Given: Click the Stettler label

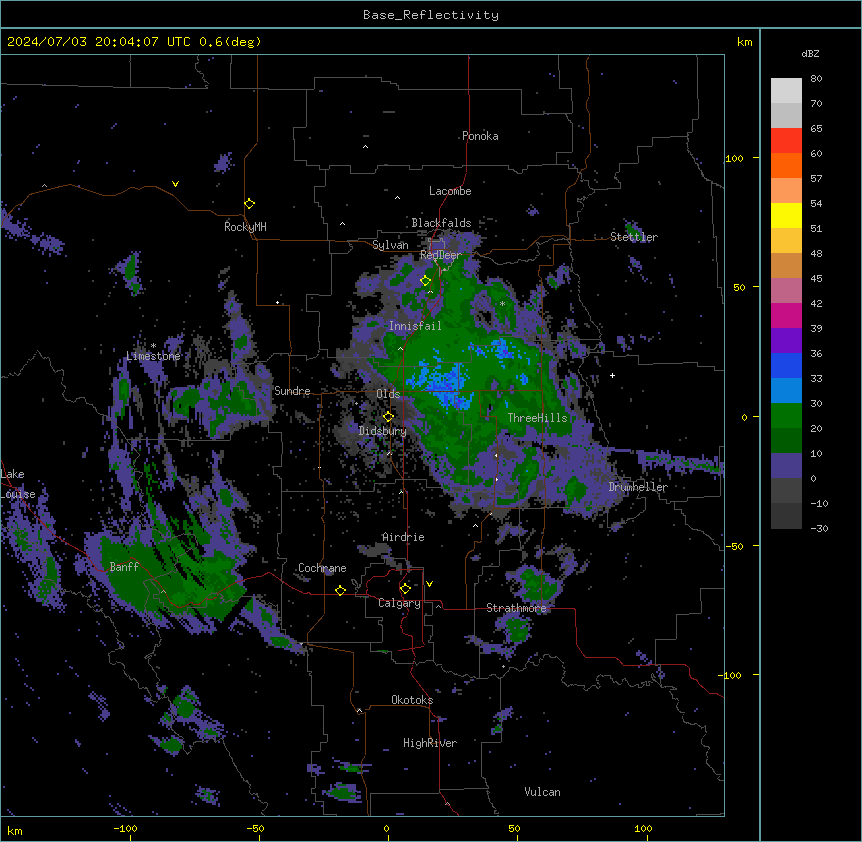Looking at the screenshot, I should [634, 237].
